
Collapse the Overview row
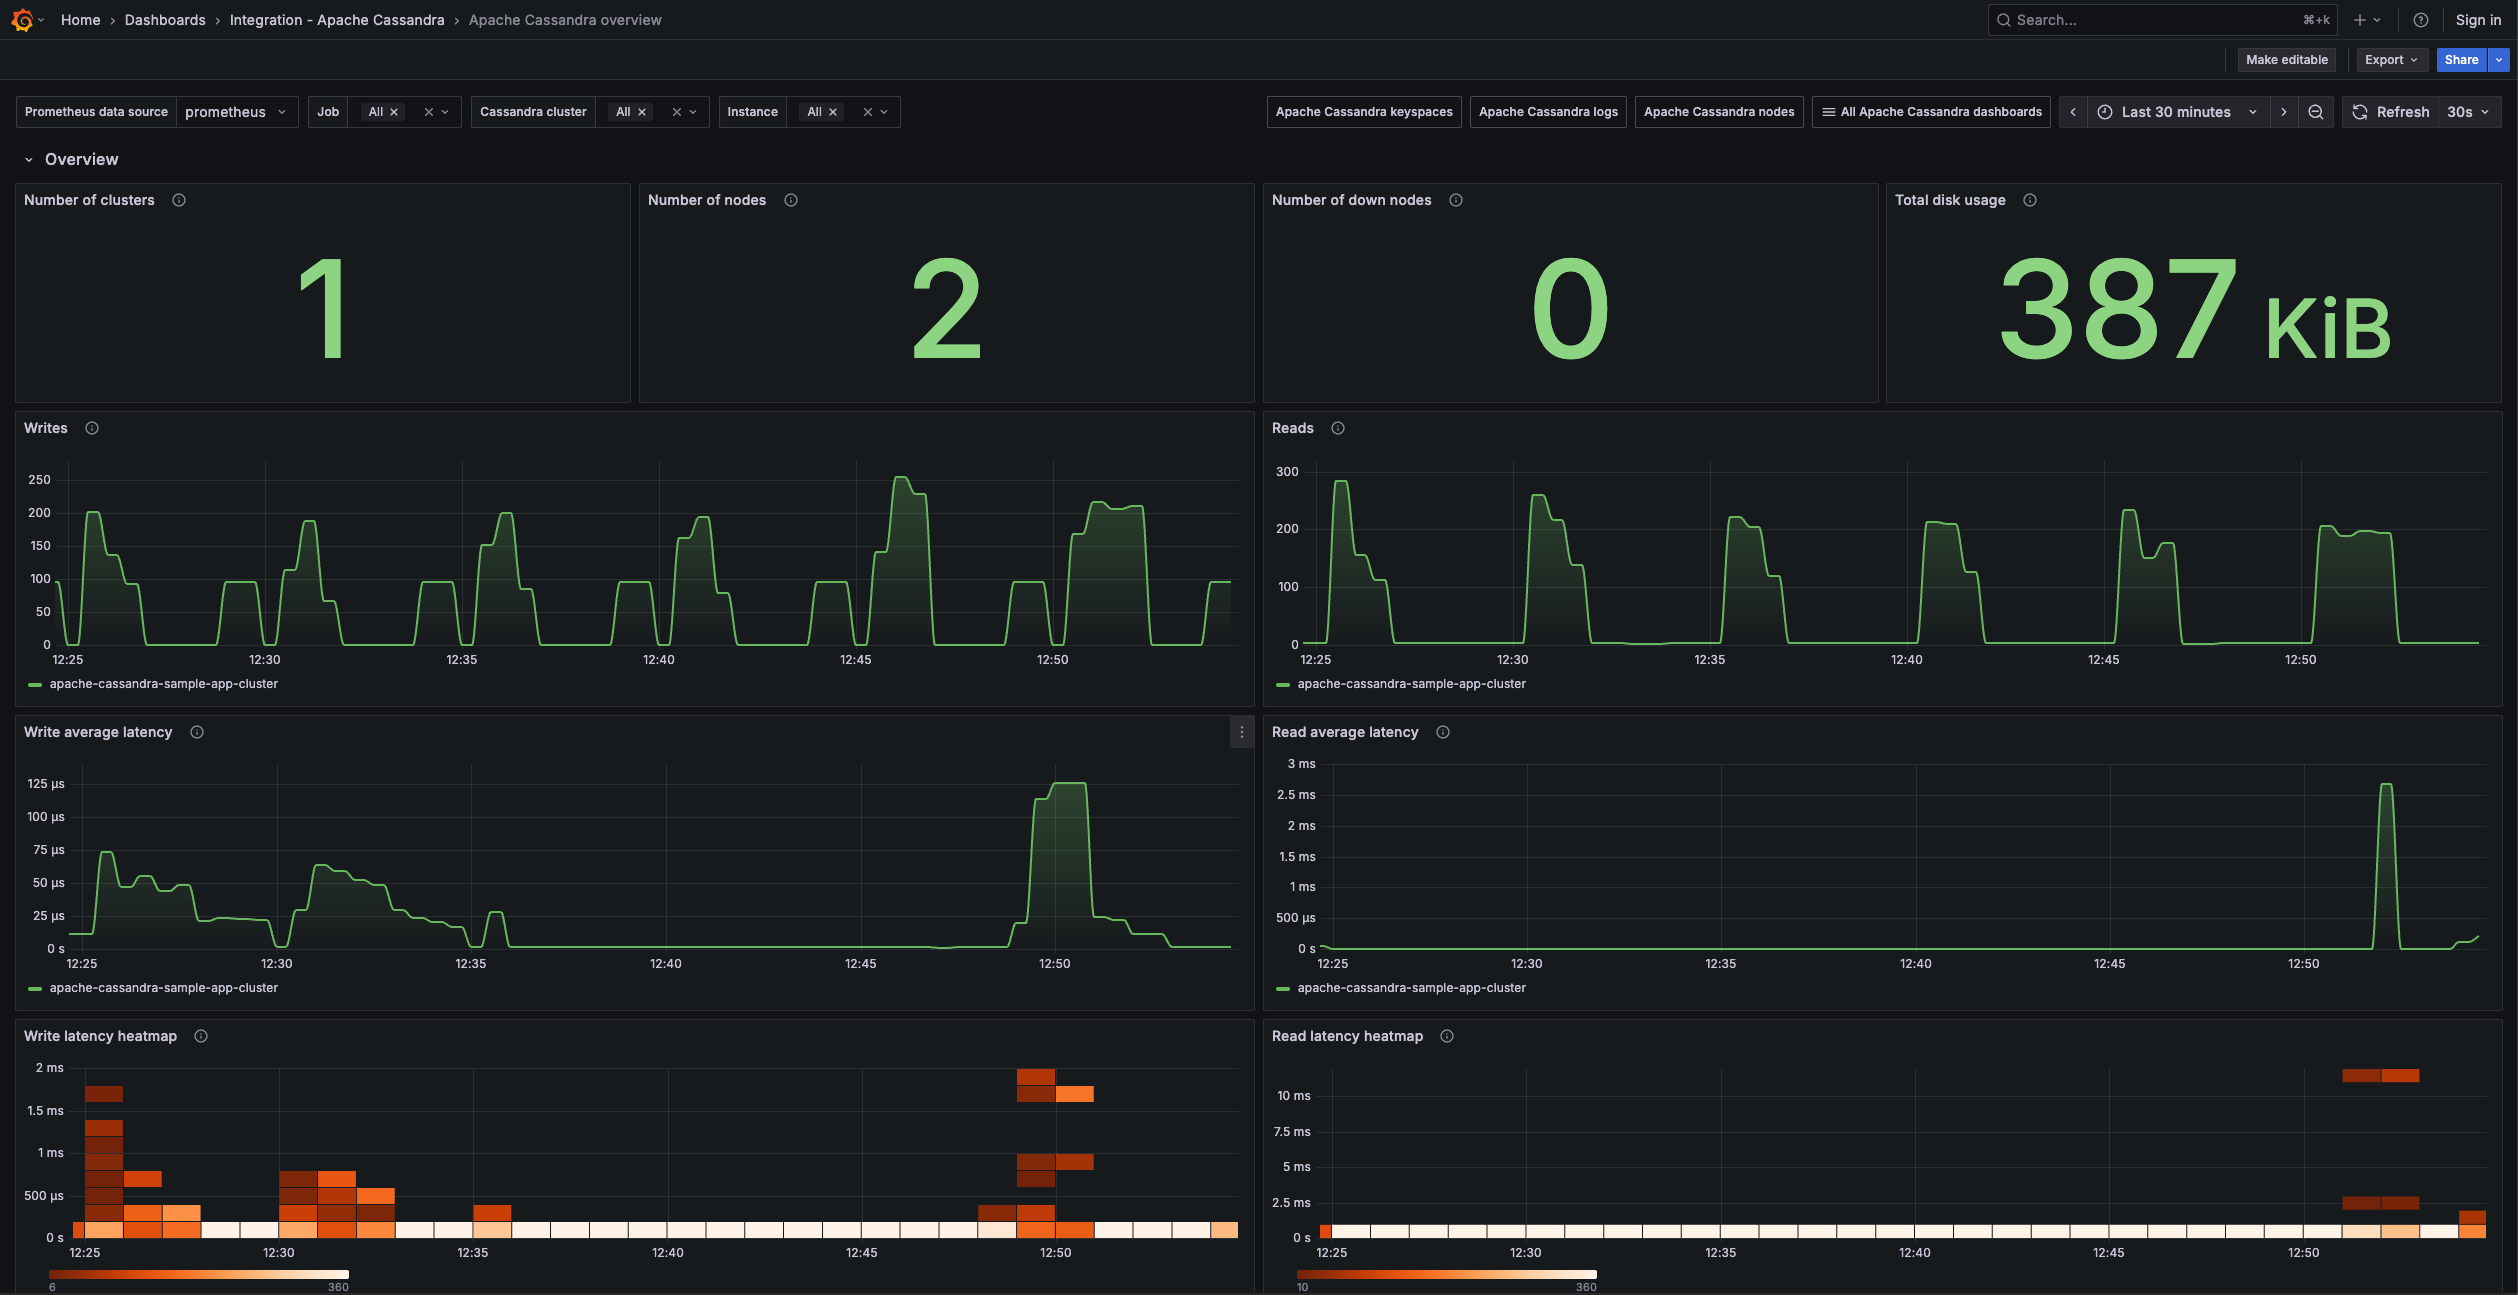[28, 159]
